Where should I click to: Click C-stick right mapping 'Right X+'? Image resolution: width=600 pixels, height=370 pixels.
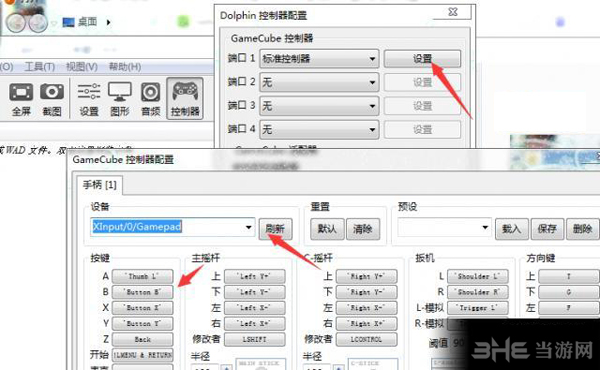tap(367, 323)
